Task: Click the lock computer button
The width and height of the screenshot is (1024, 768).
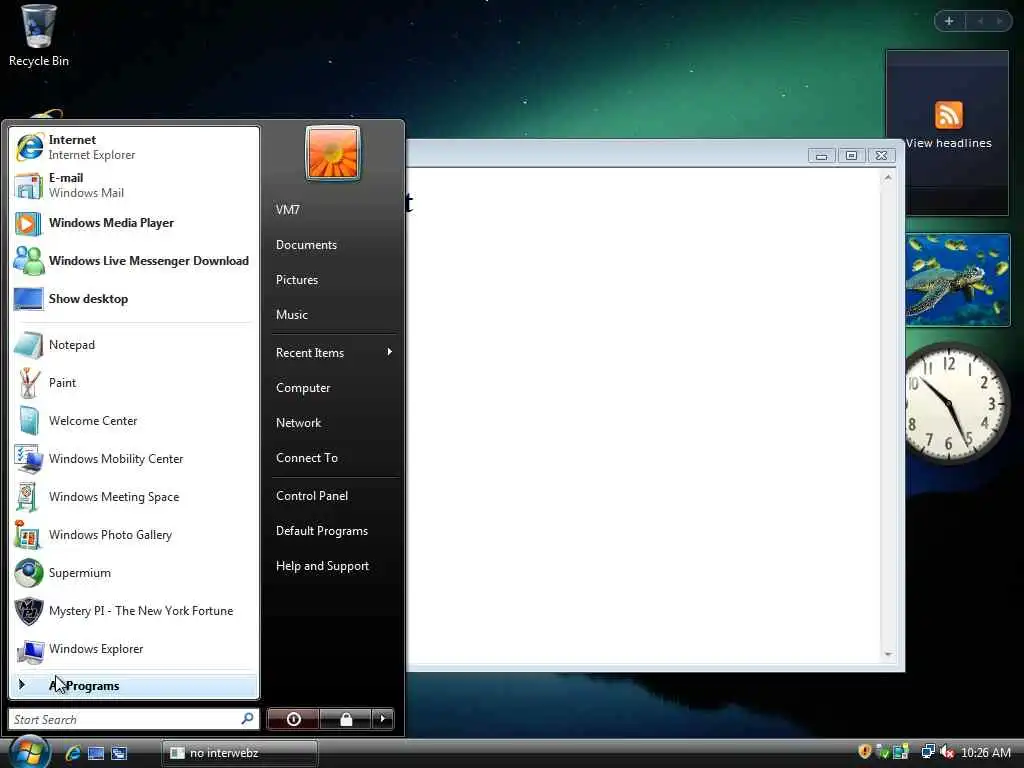Action: coord(345,719)
